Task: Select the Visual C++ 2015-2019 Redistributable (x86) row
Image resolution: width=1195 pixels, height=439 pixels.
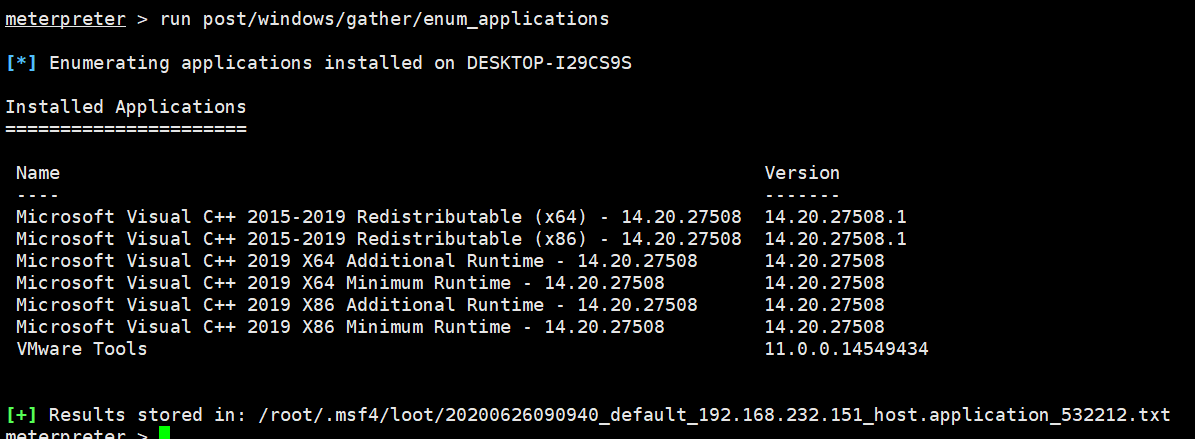Action: 461,239
